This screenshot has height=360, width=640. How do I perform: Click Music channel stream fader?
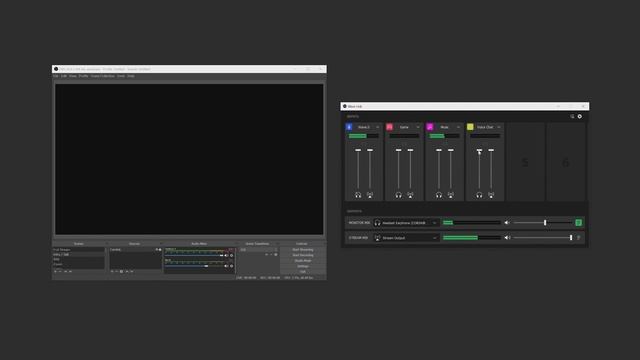(x=451, y=169)
